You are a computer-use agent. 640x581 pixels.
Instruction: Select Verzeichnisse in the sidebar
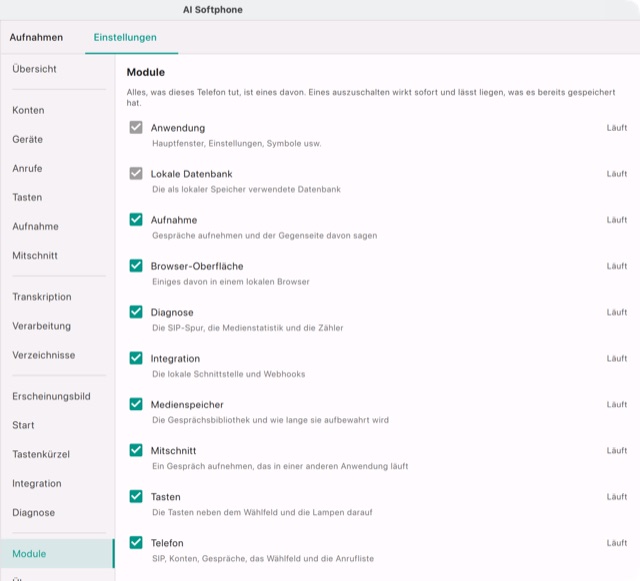coord(44,355)
